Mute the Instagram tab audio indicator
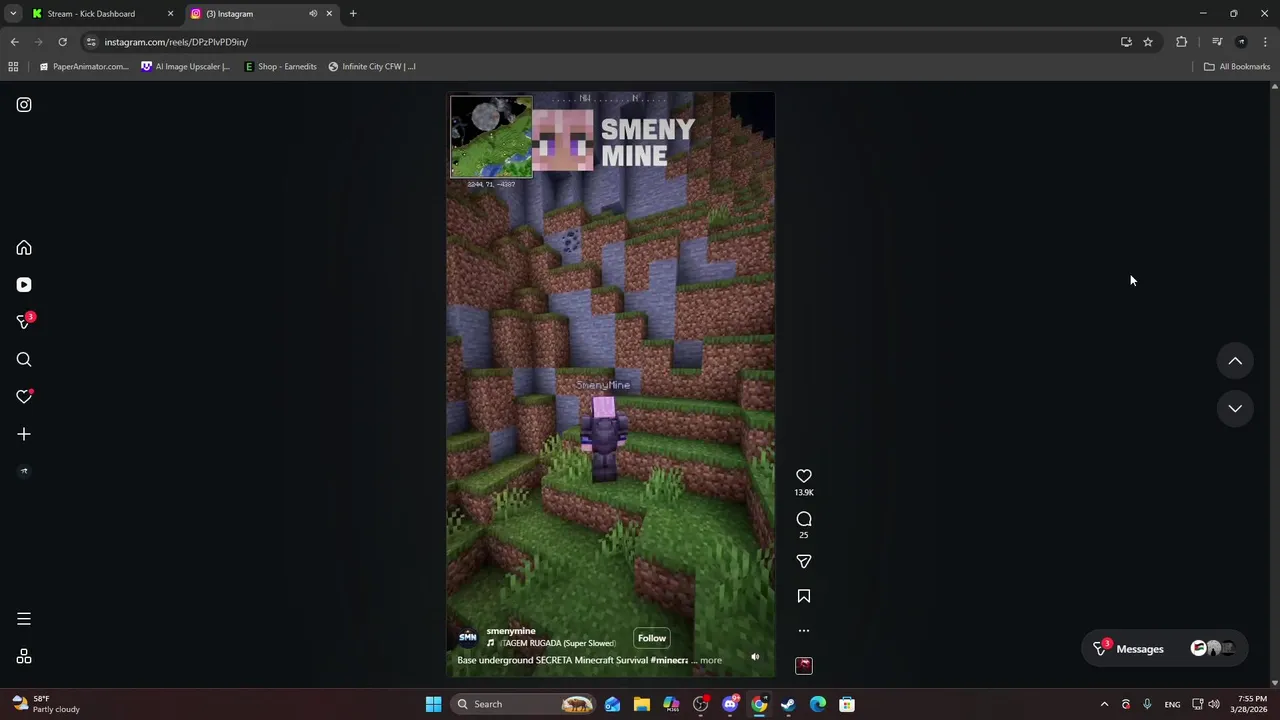The height and width of the screenshot is (720, 1280). point(313,14)
